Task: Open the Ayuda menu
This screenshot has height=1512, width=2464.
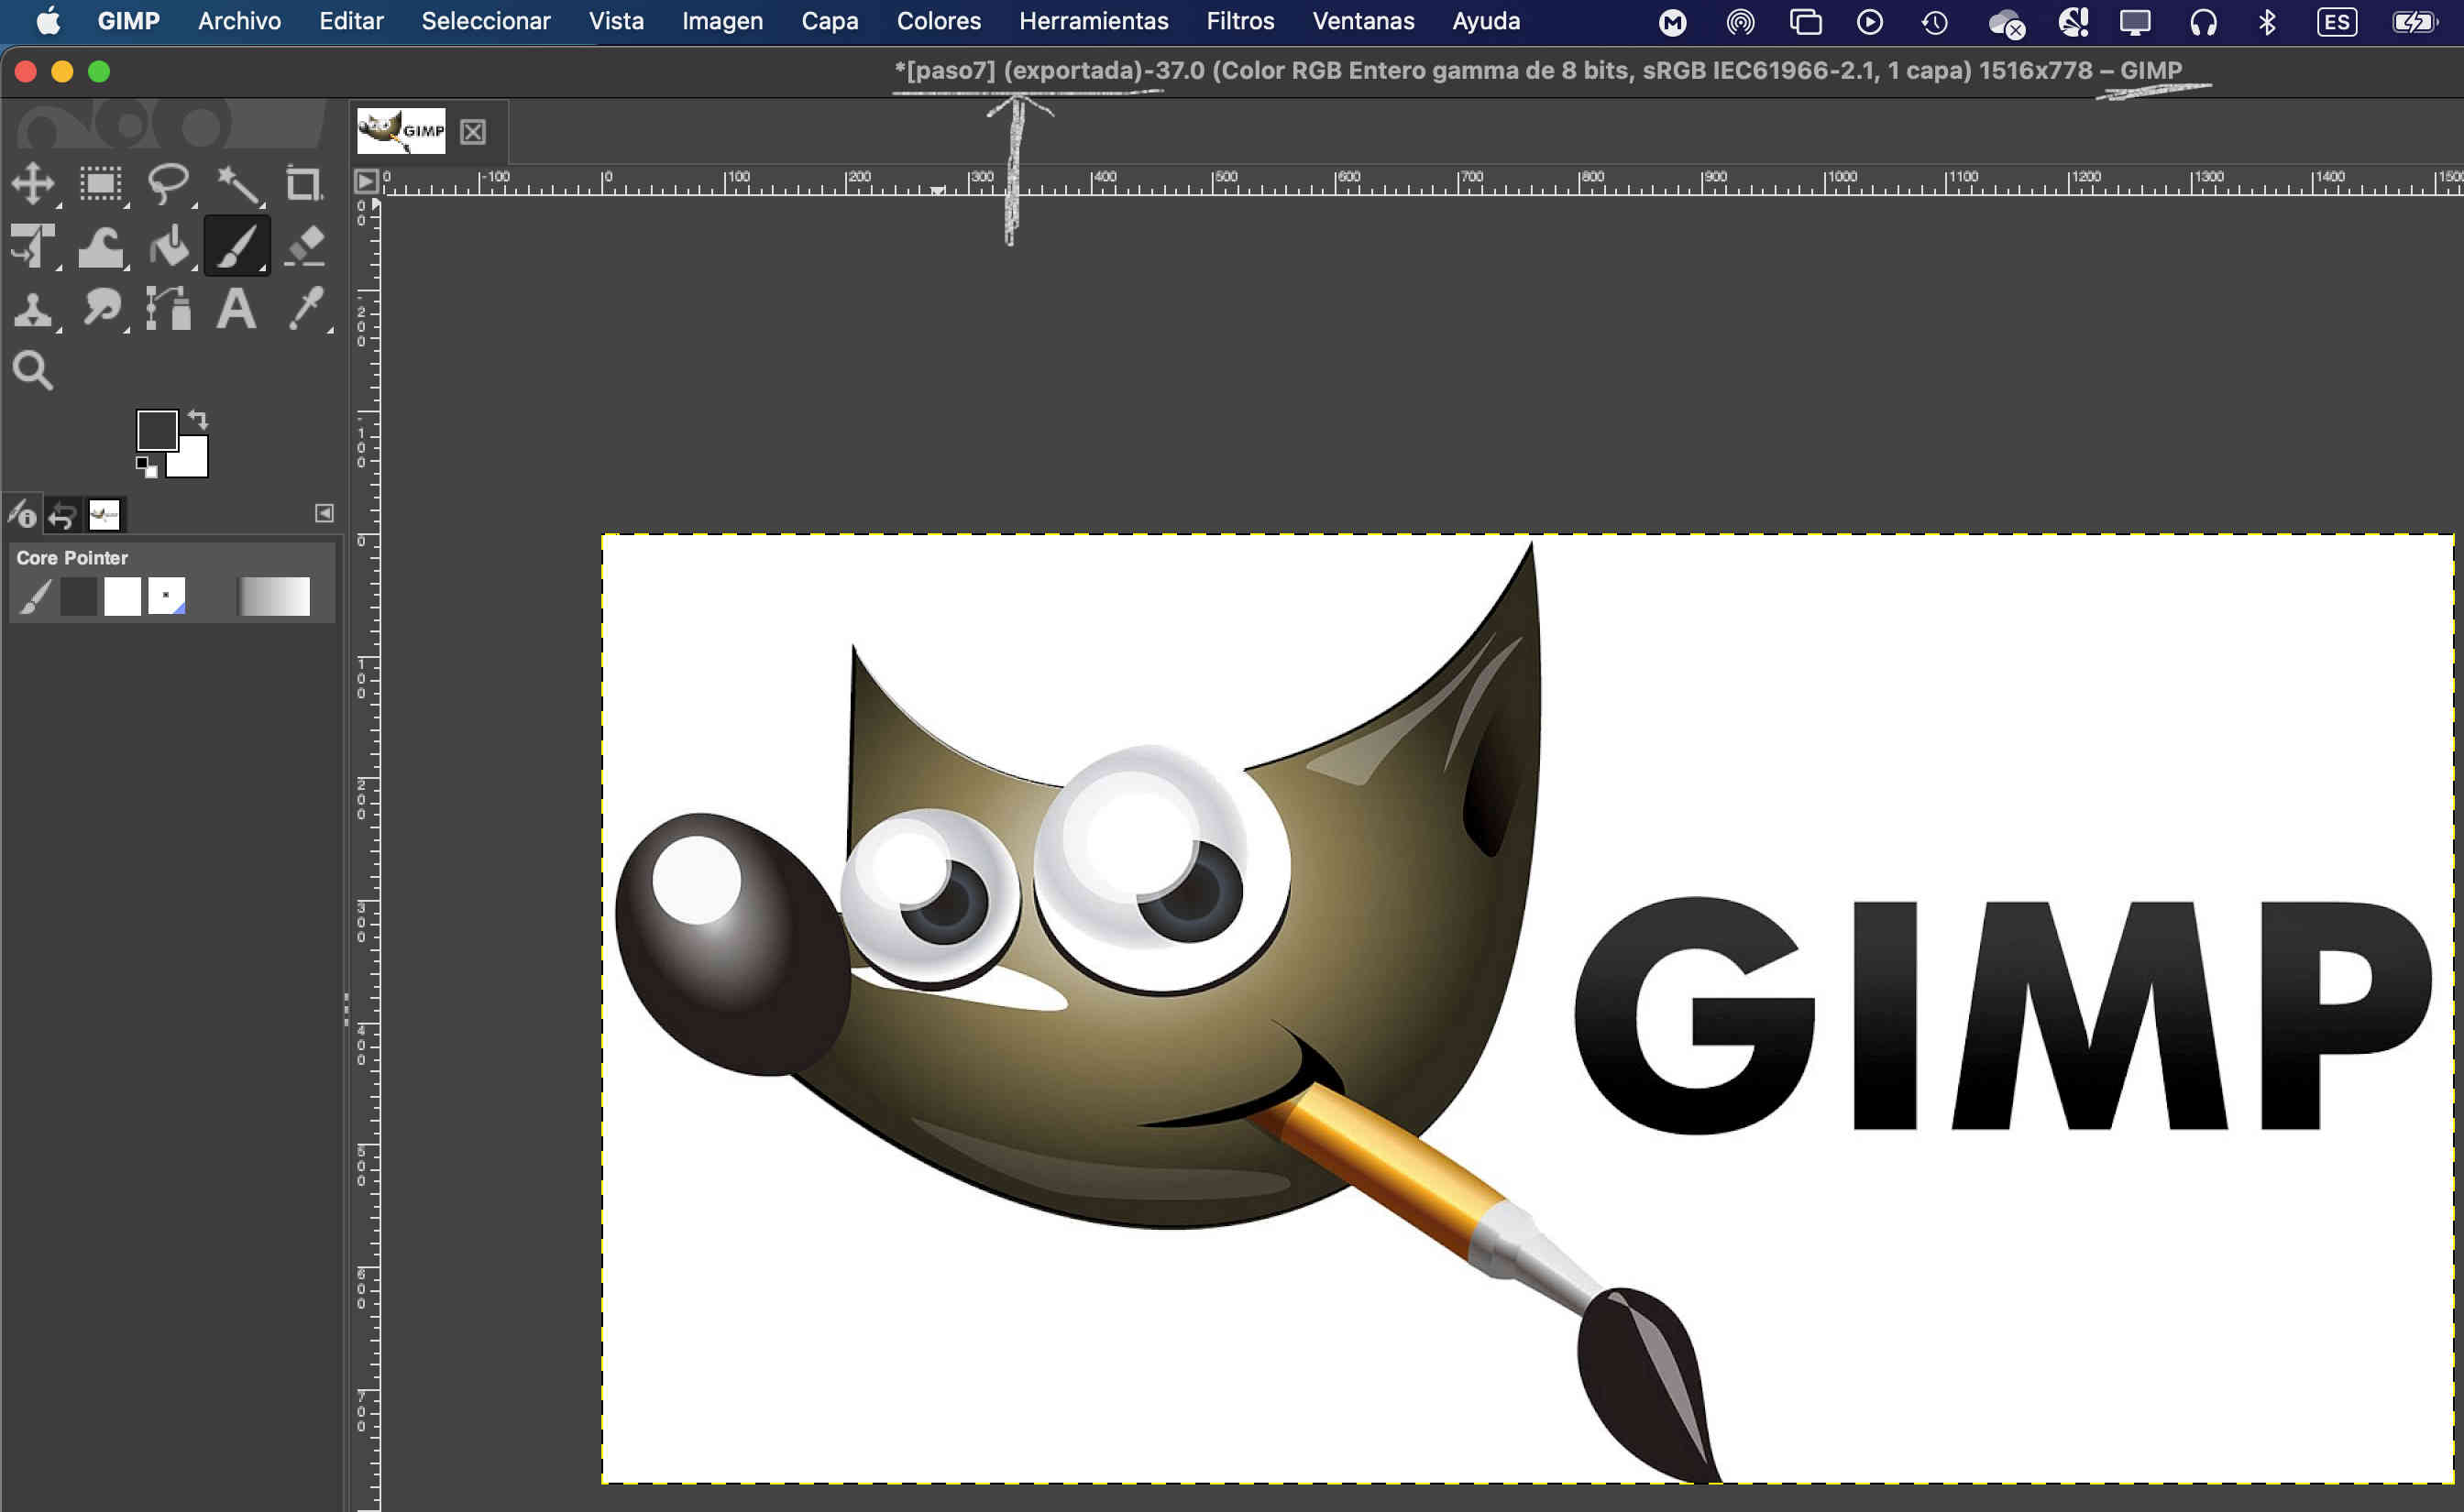Action: click(x=1486, y=21)
